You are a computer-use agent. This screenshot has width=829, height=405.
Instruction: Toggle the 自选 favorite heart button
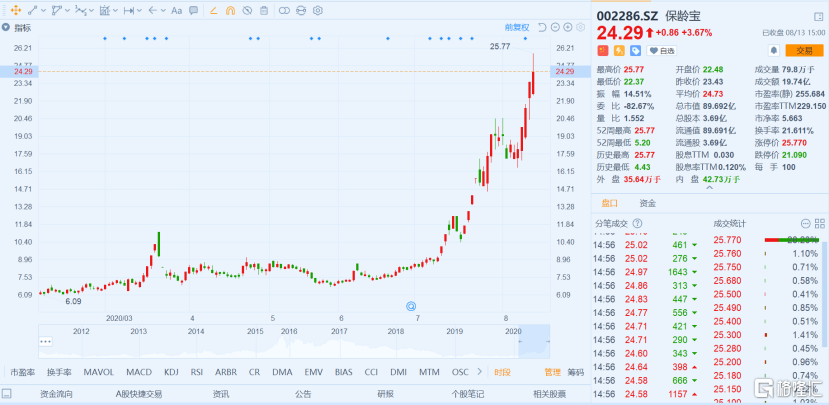coord(661,51)
